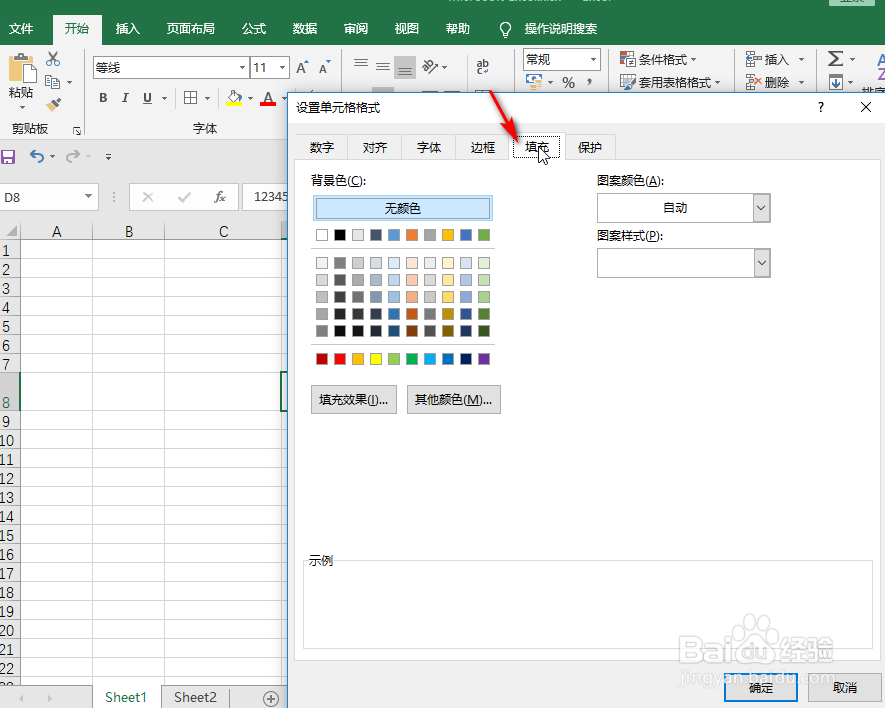This screenshot has height=708, width=885.
Task: Add a new sheet with plus button
Action: point(271,698)
